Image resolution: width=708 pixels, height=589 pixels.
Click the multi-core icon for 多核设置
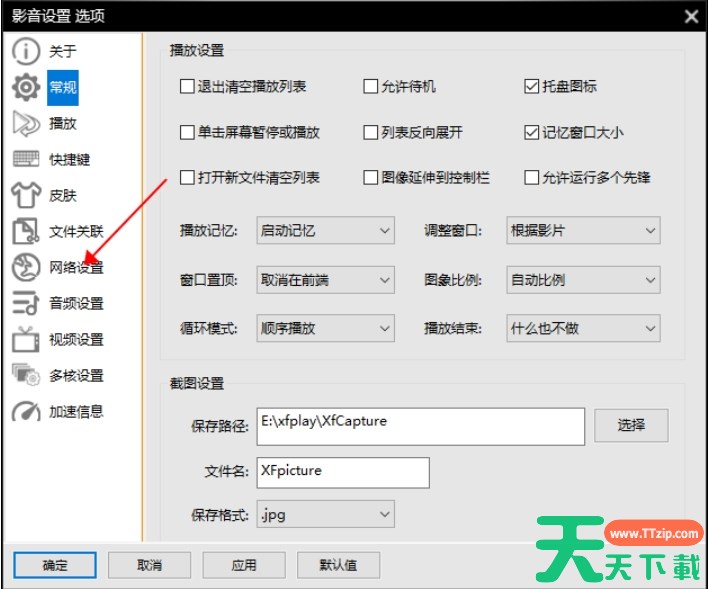point(26,375)
